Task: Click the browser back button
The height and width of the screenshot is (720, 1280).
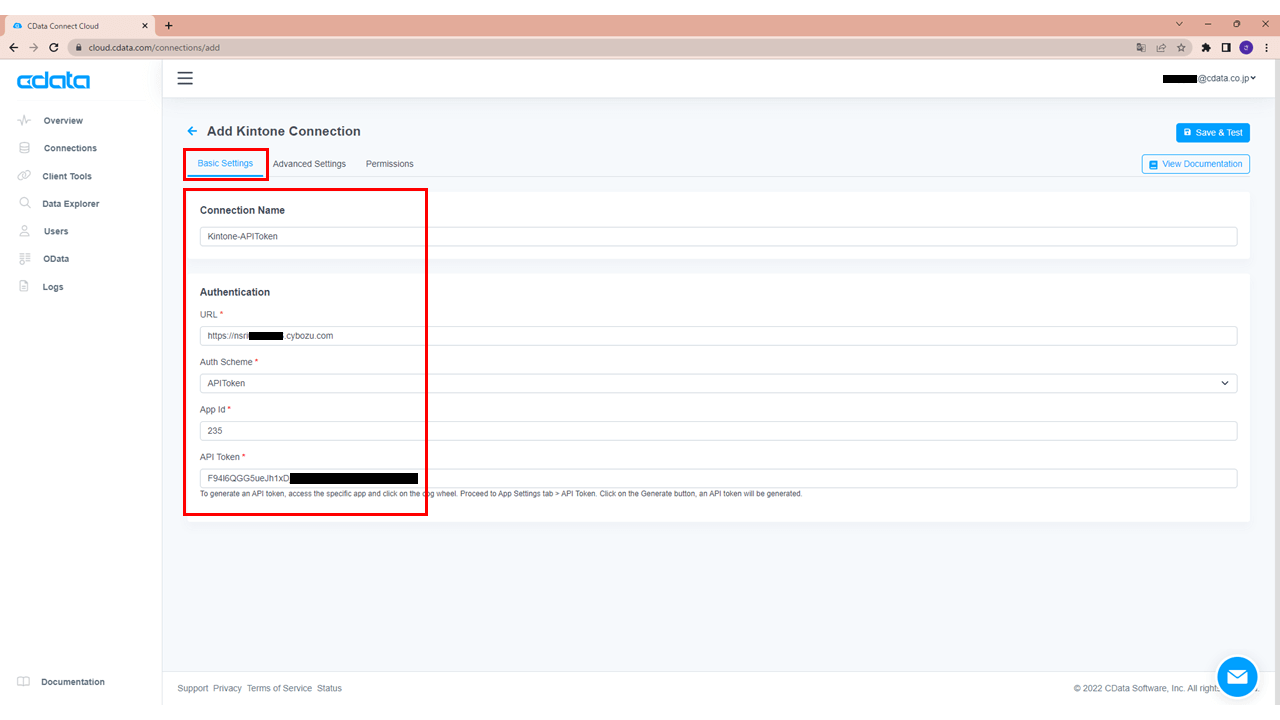Action: (x=14, y=47)
